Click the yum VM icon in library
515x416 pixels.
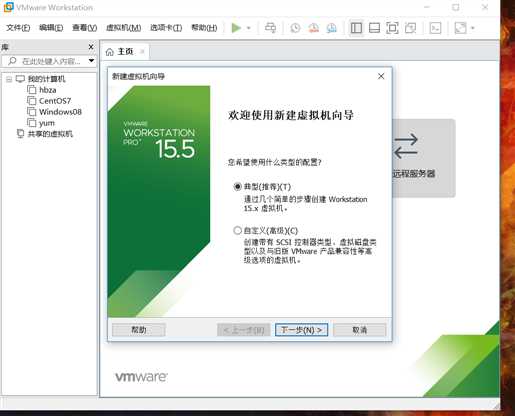click(x=32, y=123)
